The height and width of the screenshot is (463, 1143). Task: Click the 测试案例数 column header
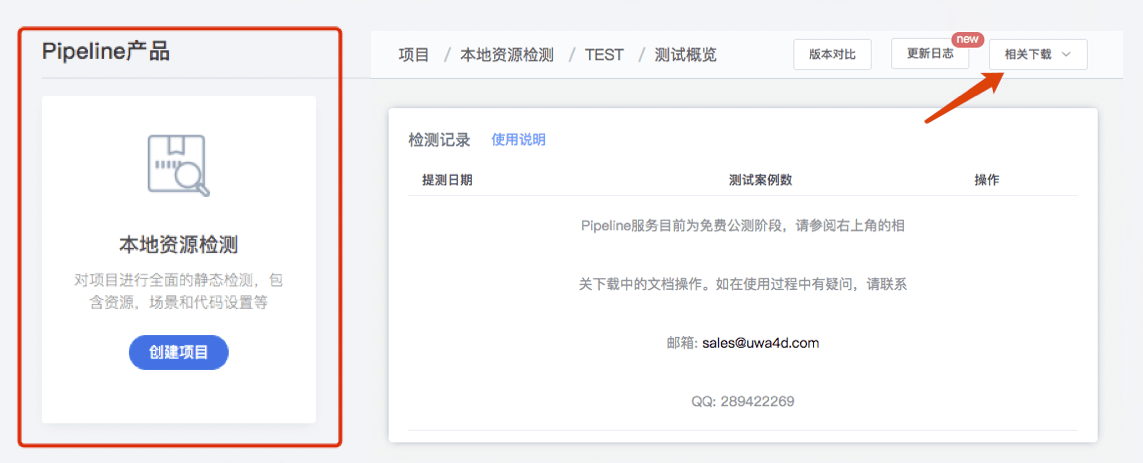click(x=760, y=180)
